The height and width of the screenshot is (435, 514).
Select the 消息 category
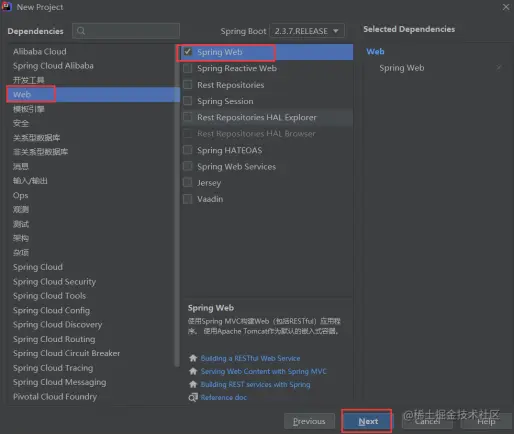21,166
